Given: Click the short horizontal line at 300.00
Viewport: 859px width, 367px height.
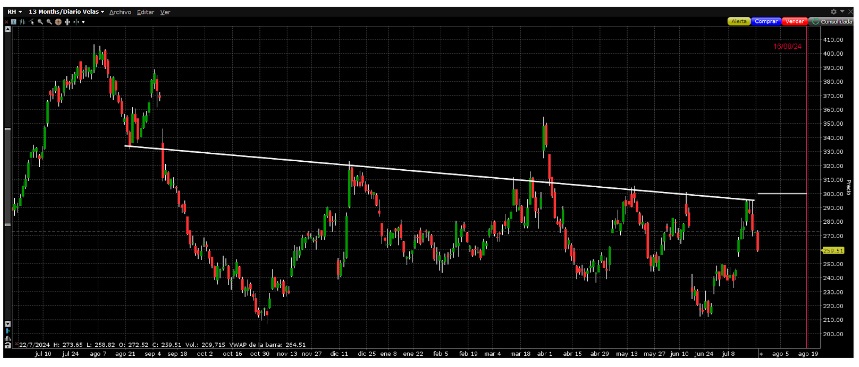Looking at the screenshot, I should coord(782,193).
